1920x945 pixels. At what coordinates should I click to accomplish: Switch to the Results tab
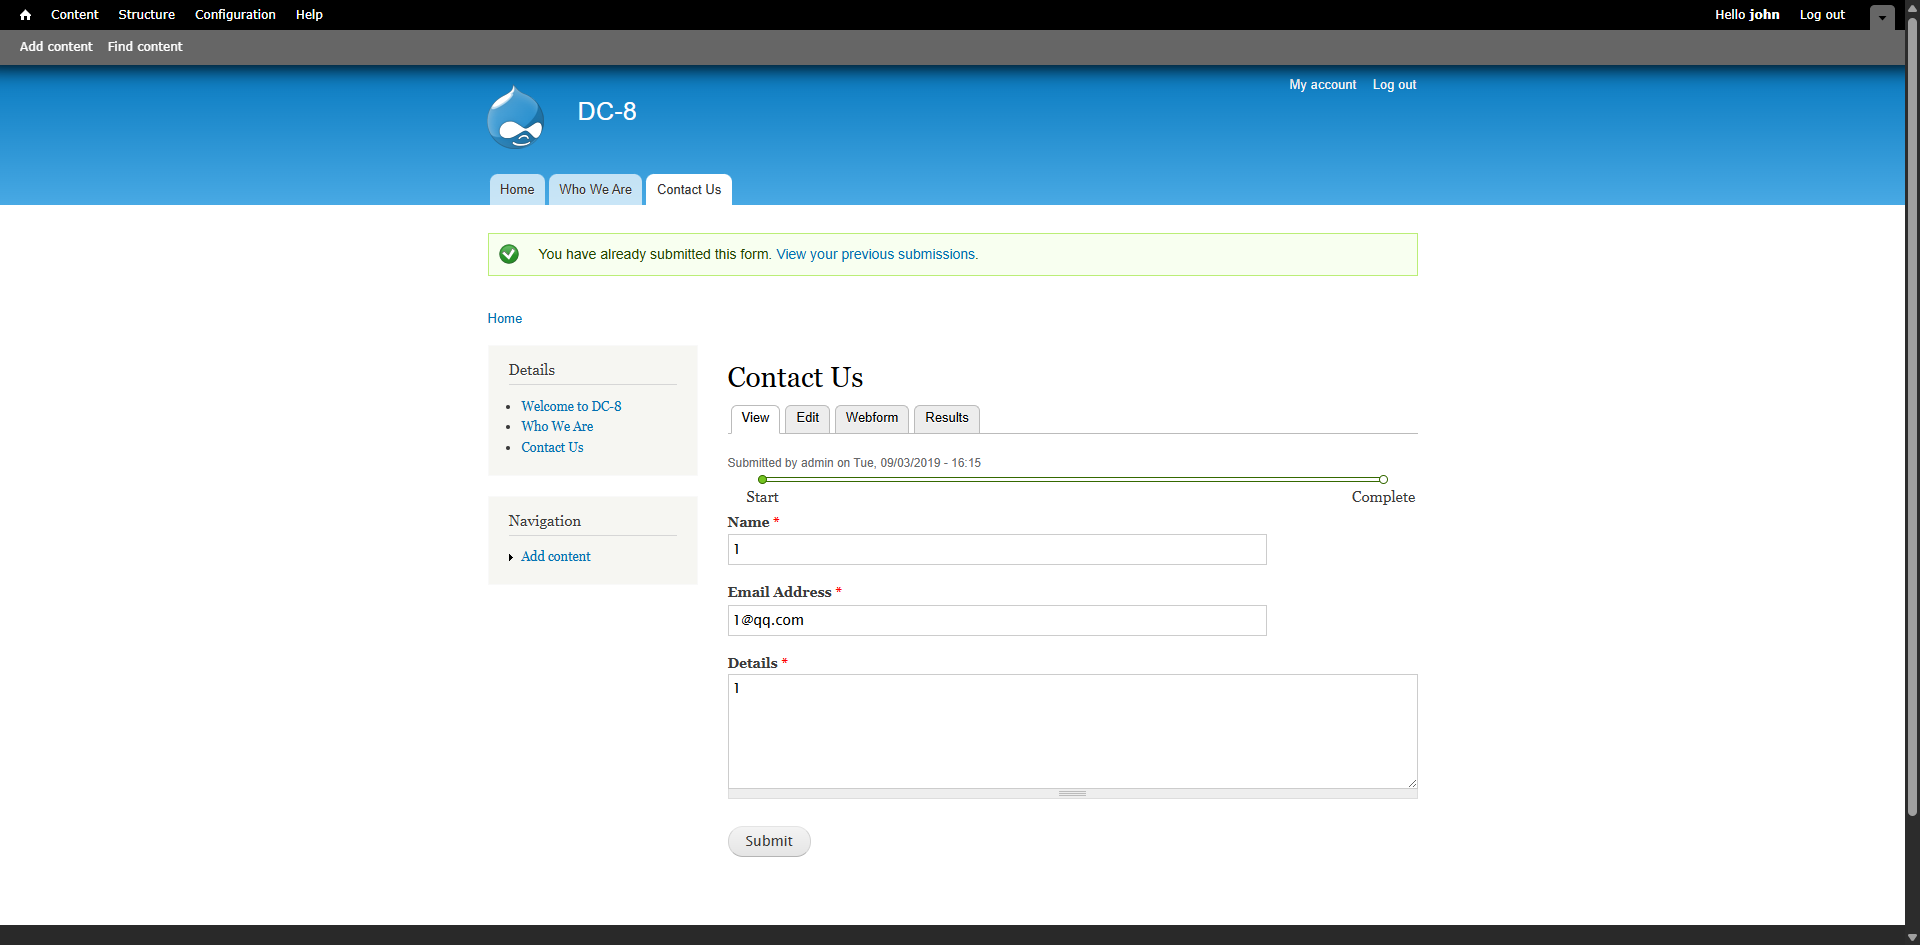click(946, 418)
